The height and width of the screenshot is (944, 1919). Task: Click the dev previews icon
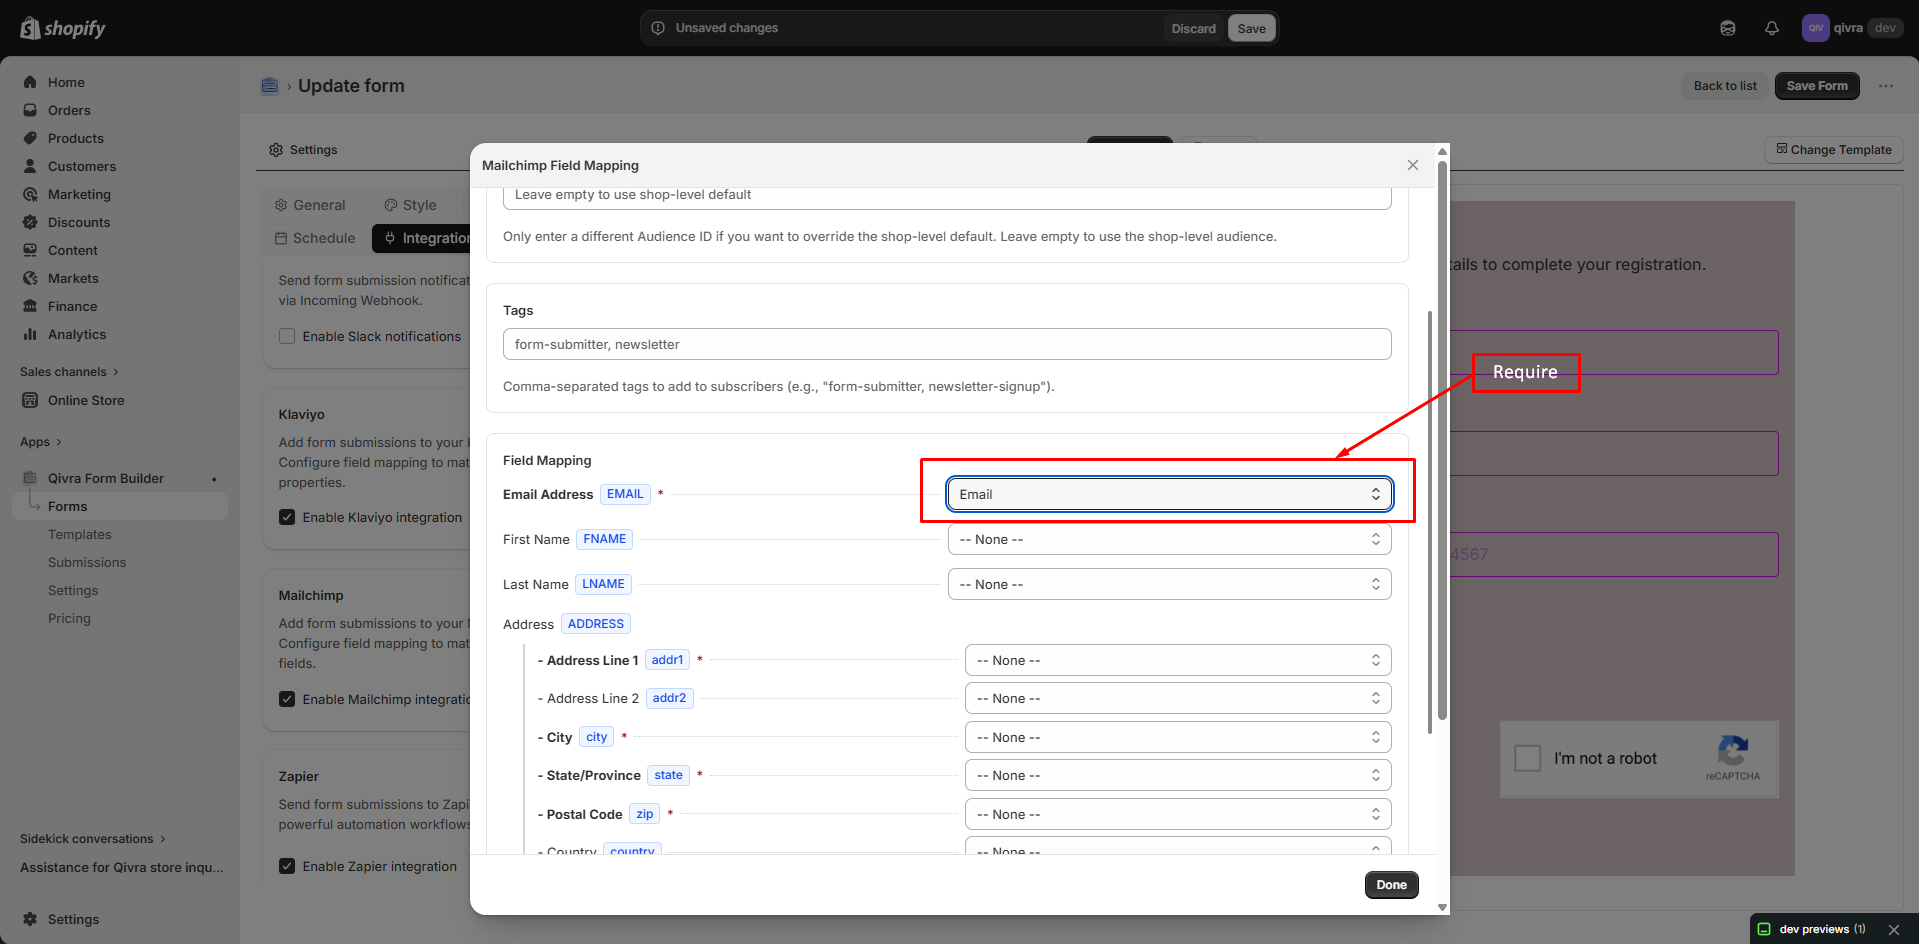[1764, 929]
